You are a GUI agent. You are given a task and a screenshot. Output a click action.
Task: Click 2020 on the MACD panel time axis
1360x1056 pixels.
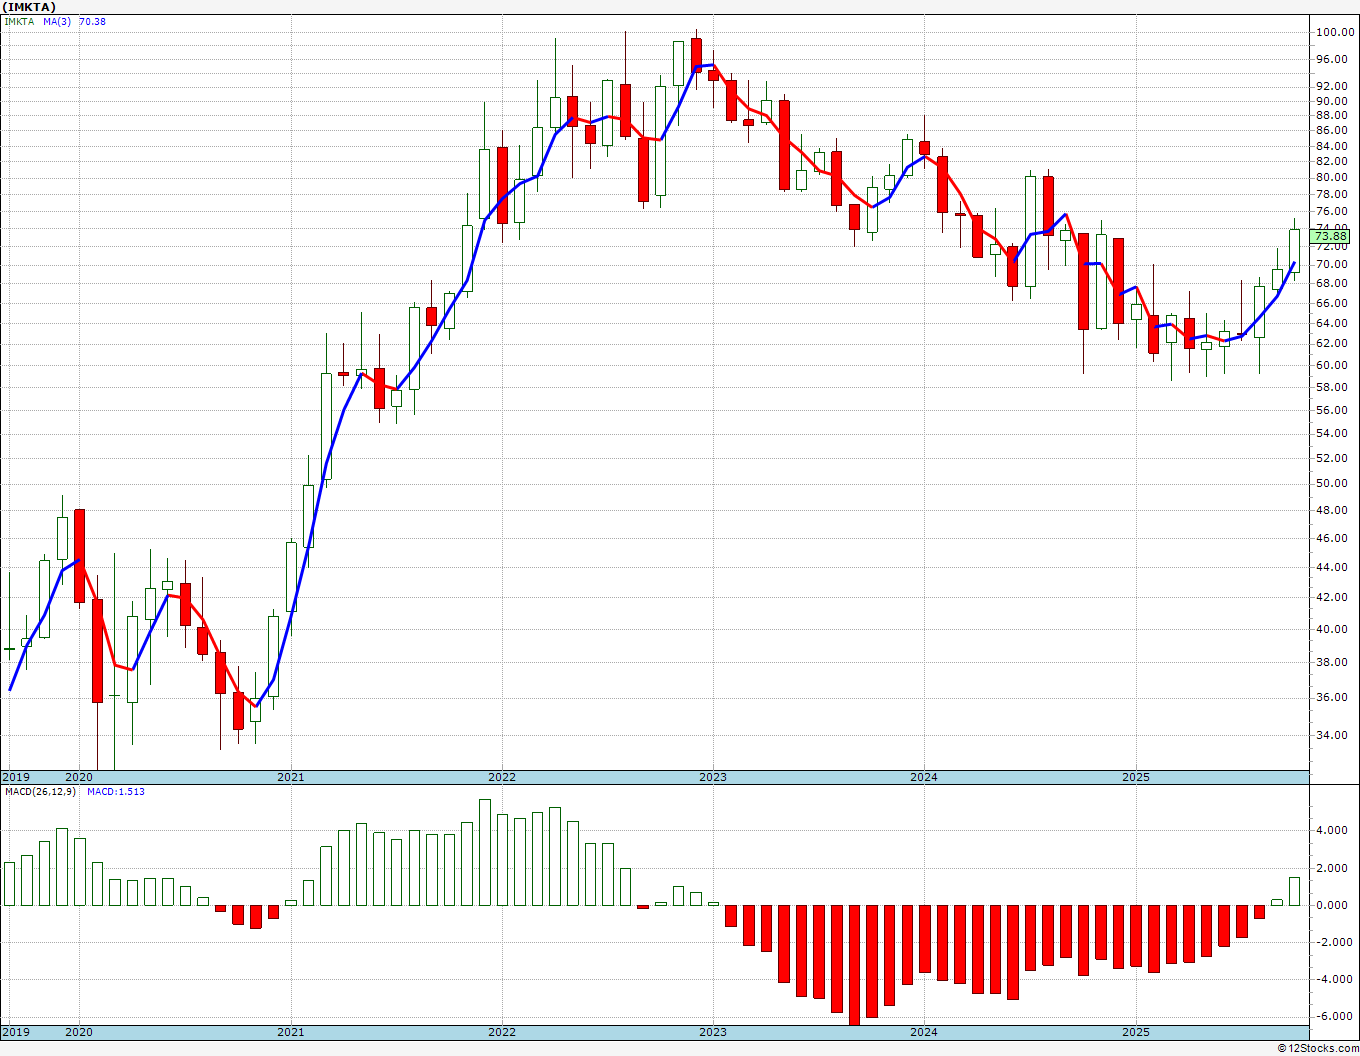pyautogui.click(x=79, y=1032)
